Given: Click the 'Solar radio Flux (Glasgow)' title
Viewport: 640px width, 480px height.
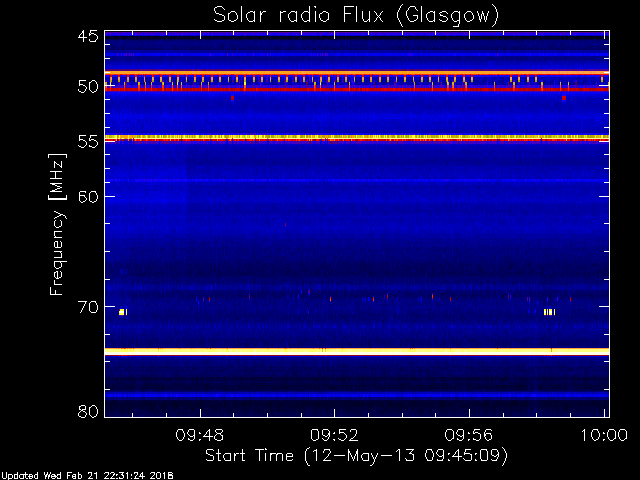Looking at the screenshot, I should [x=356, y=16].
